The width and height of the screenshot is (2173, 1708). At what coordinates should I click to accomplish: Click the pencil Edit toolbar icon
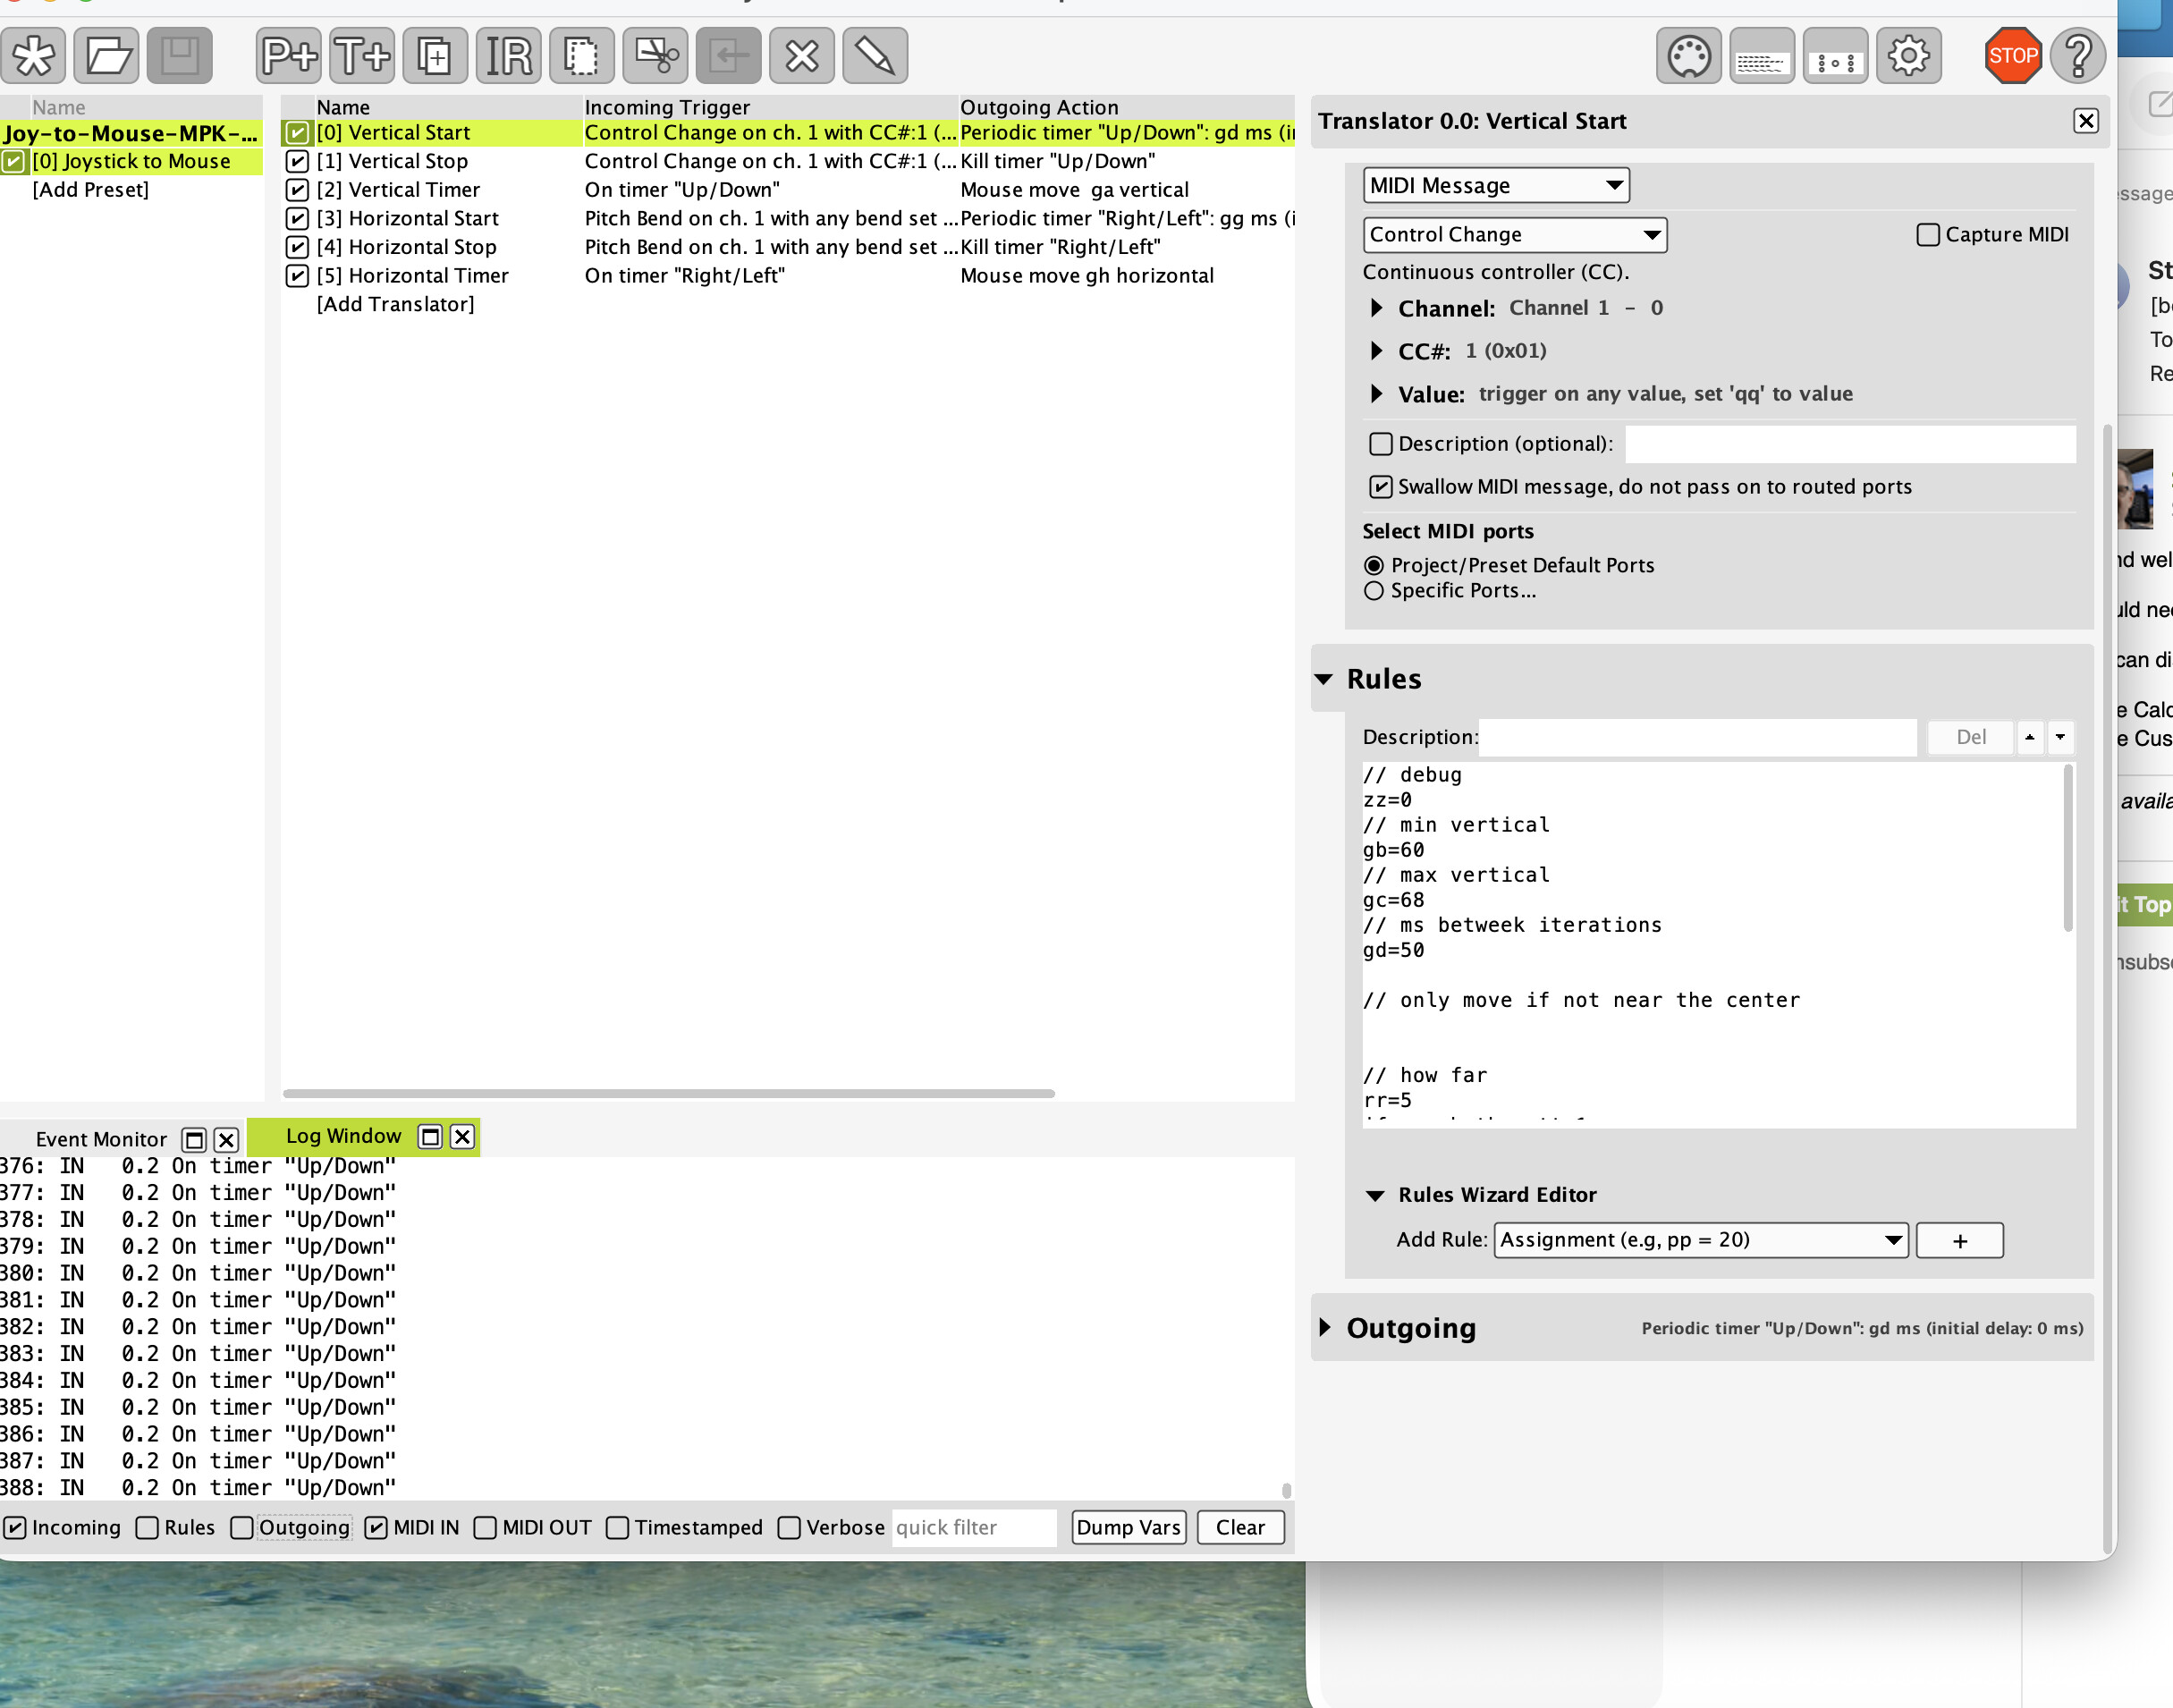(x=875, y=55)
